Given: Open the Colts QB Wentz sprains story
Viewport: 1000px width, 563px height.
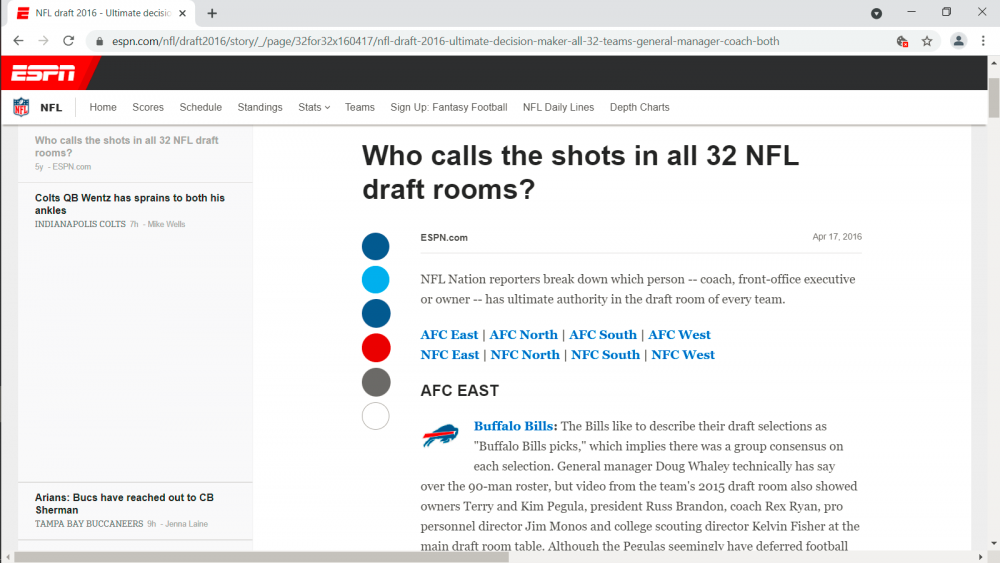Looking at the screenshot, I should point(129,204).
